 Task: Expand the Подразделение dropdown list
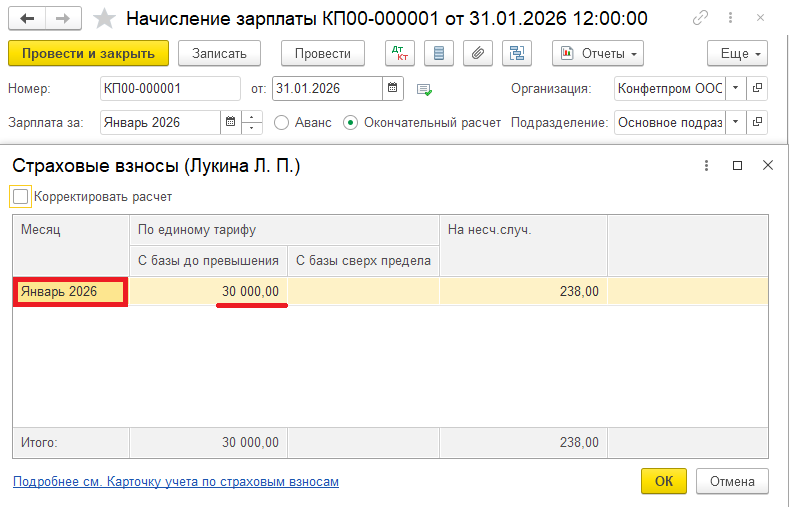click(736, 122)
